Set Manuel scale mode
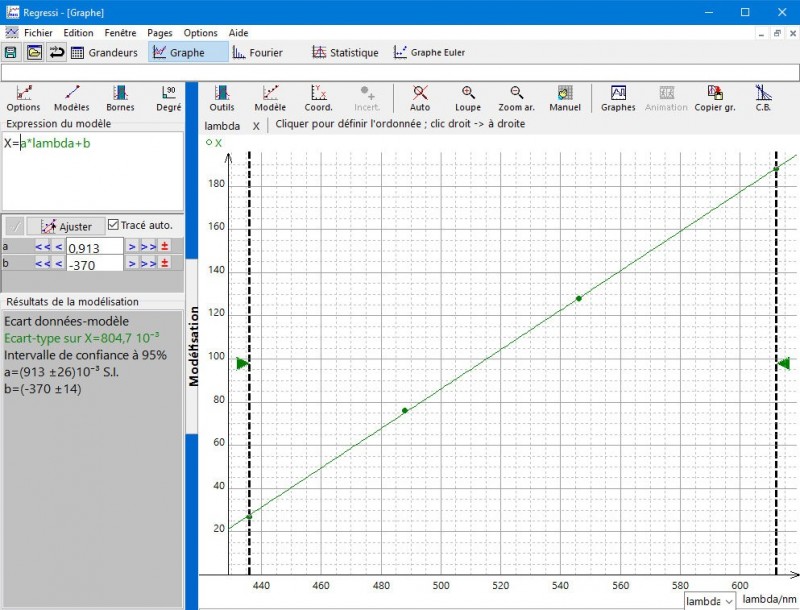Viewport: 800px width, 610px height. pos(565,98)
